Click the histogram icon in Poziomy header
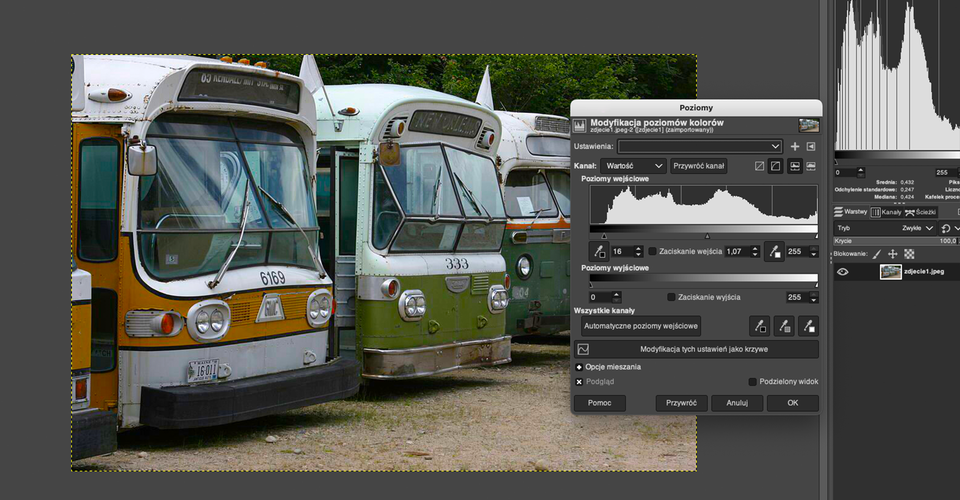960x500 pixels. (x=579, y=126)
